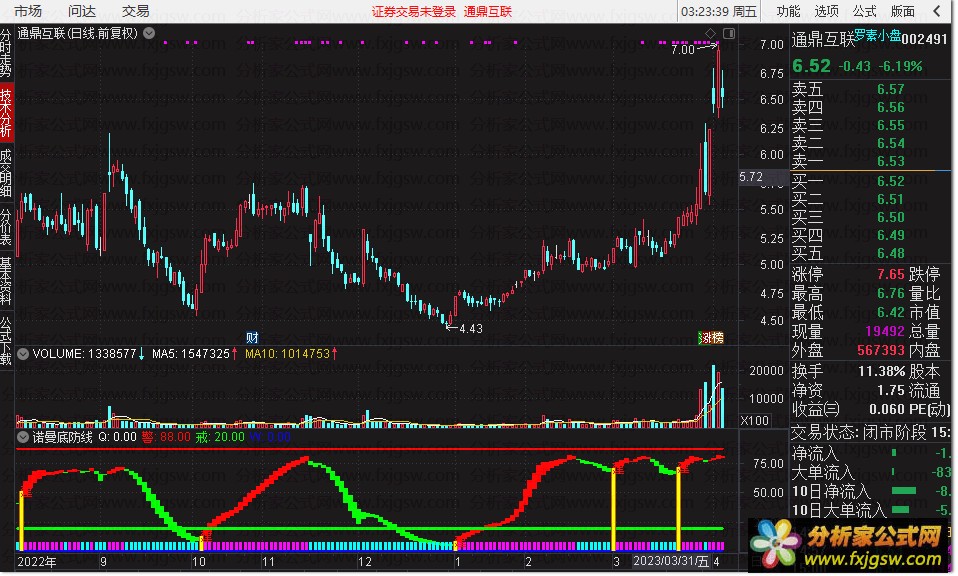Switch to the 分时走势 sidebar tab

(6, 53)
